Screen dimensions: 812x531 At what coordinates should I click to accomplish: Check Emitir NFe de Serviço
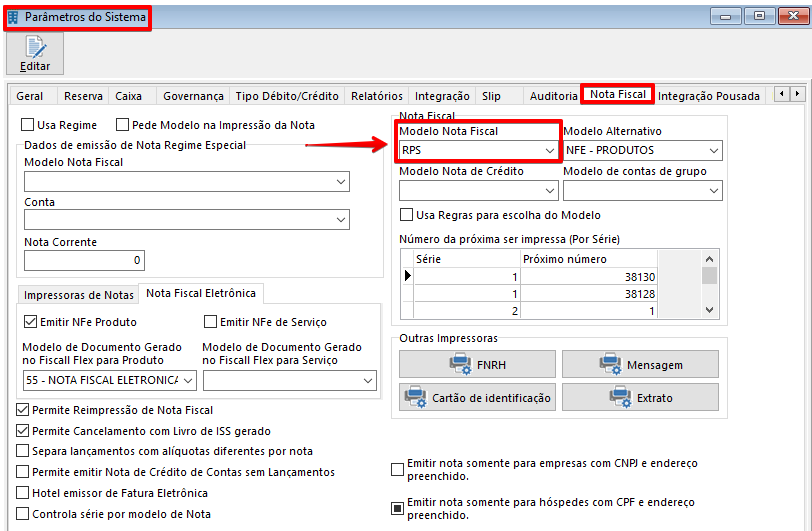point(210,322)
